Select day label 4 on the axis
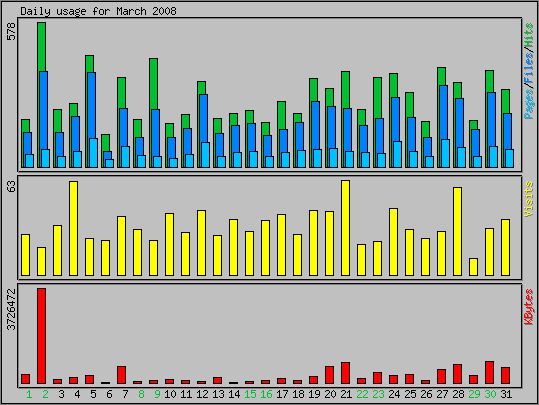 coord(77,394)
